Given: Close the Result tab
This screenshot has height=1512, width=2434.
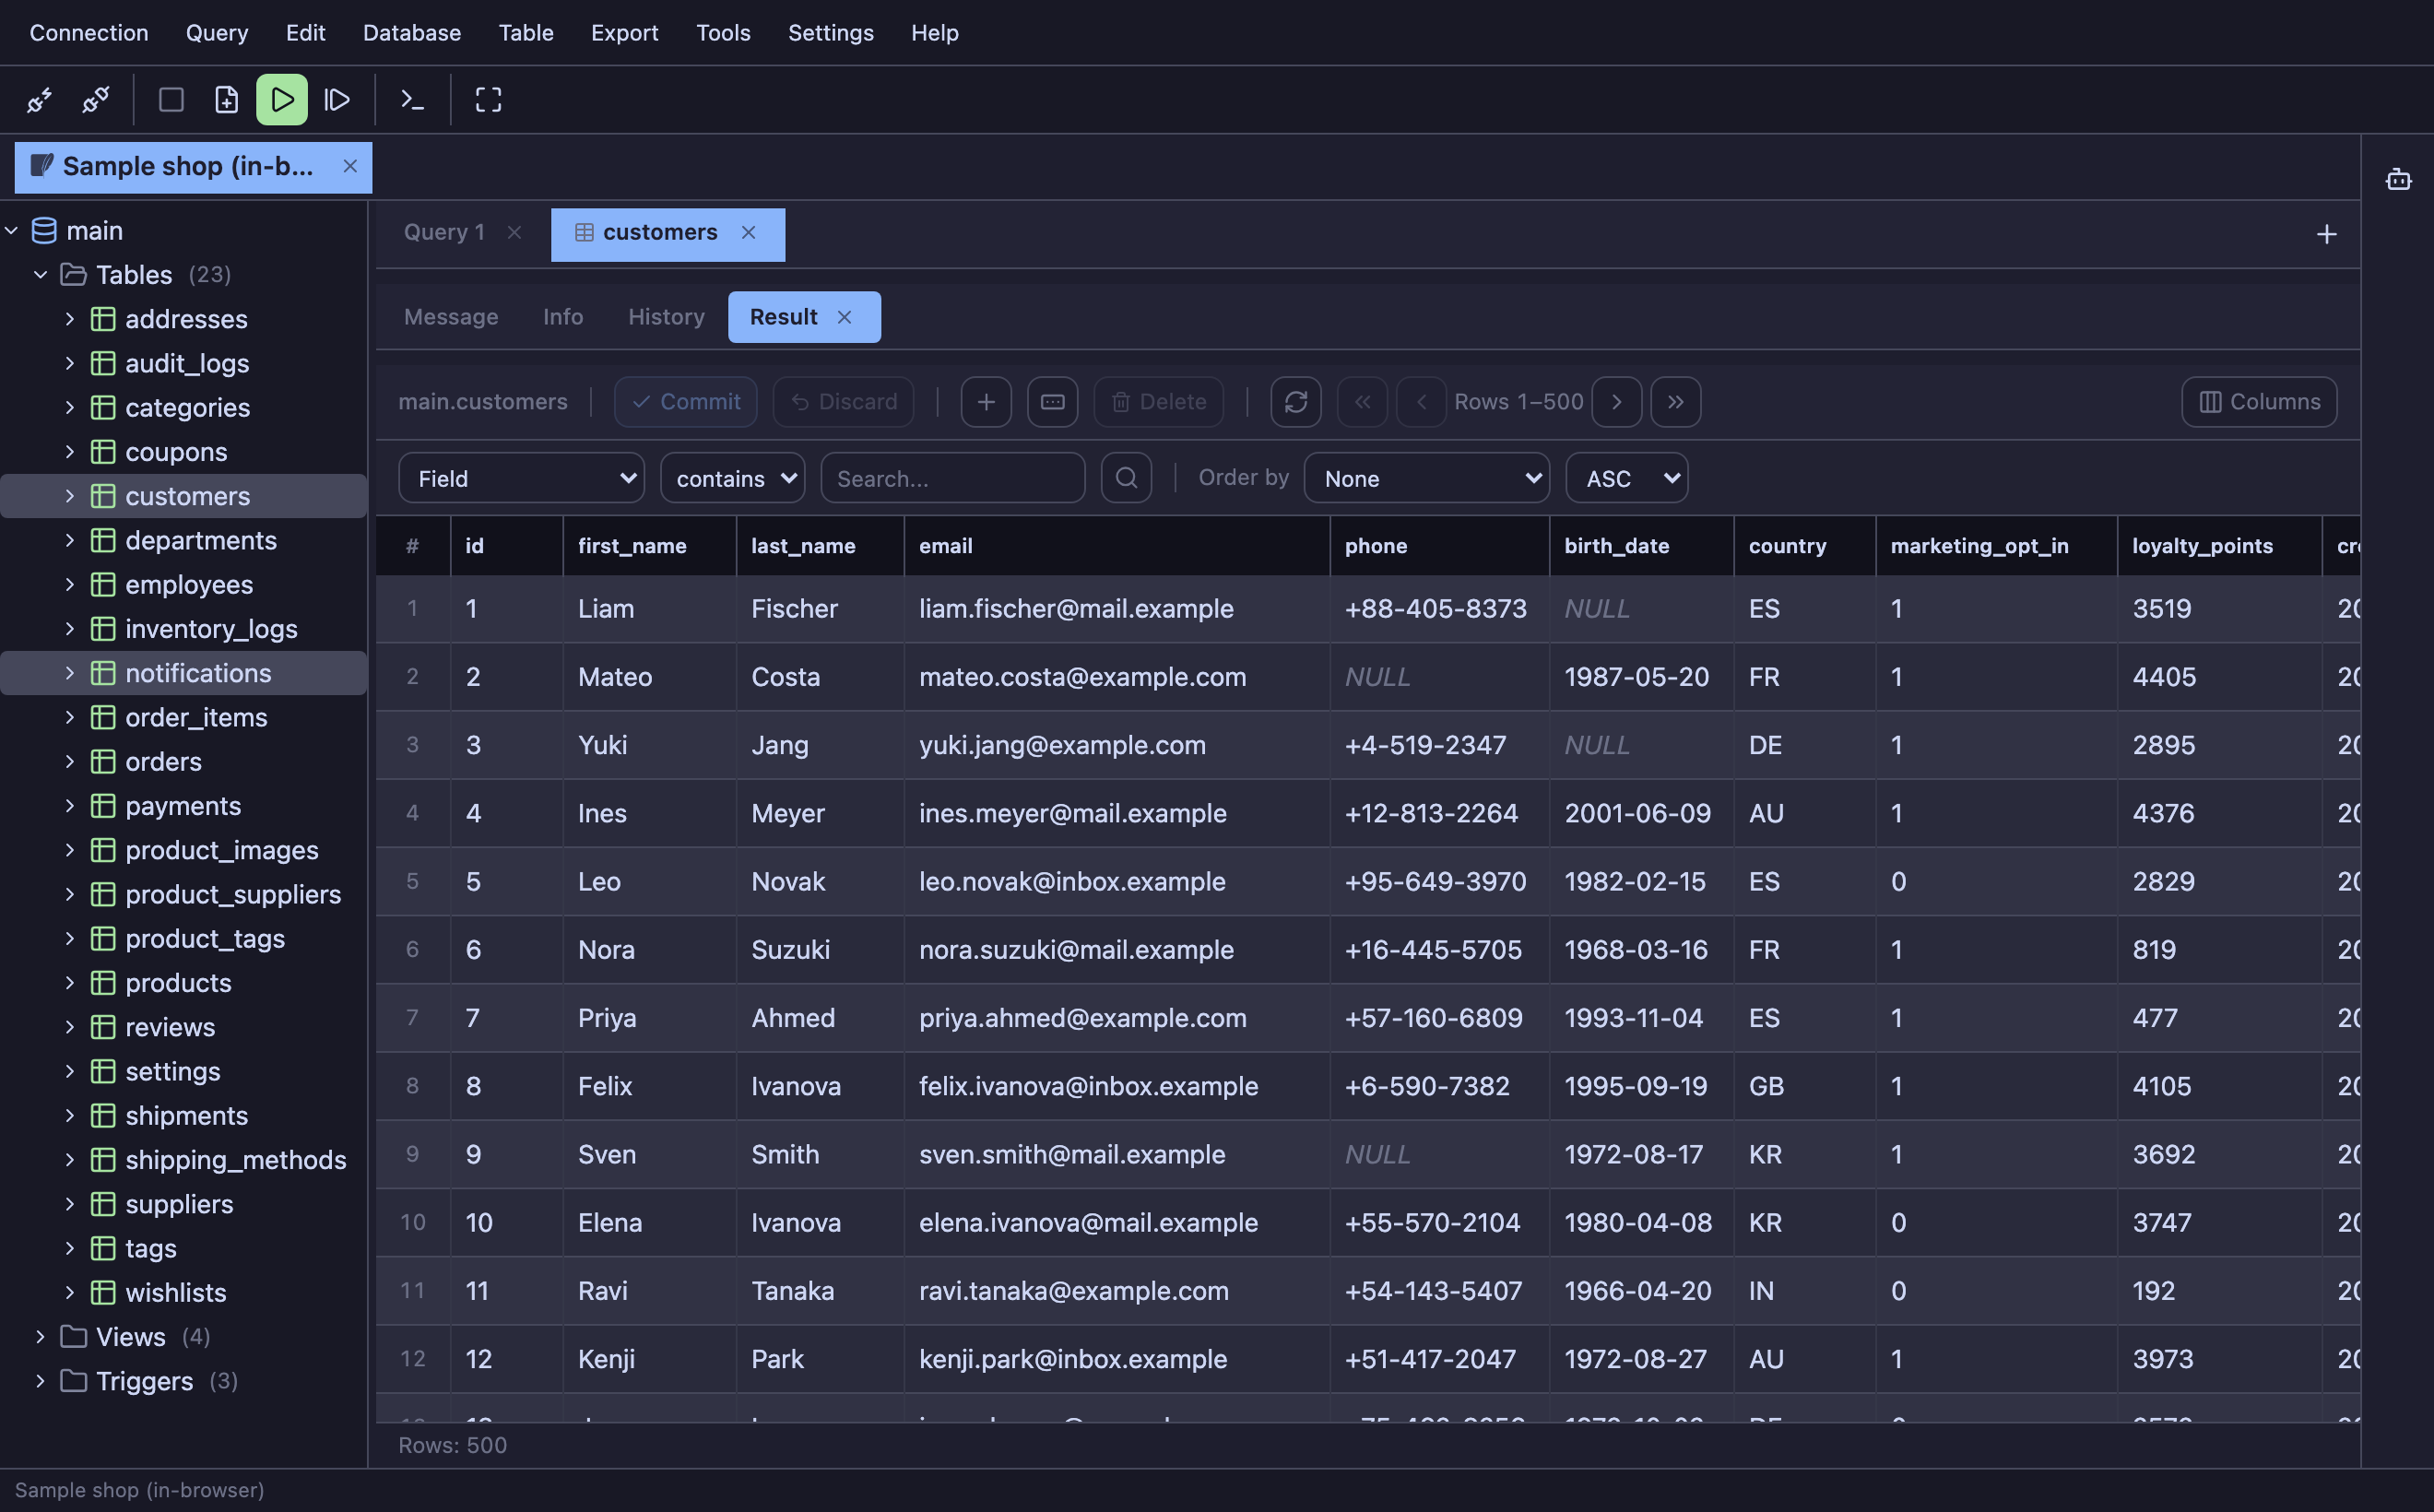Looking at the screenshot, I should pyautogui.click(x=844, y=317).
